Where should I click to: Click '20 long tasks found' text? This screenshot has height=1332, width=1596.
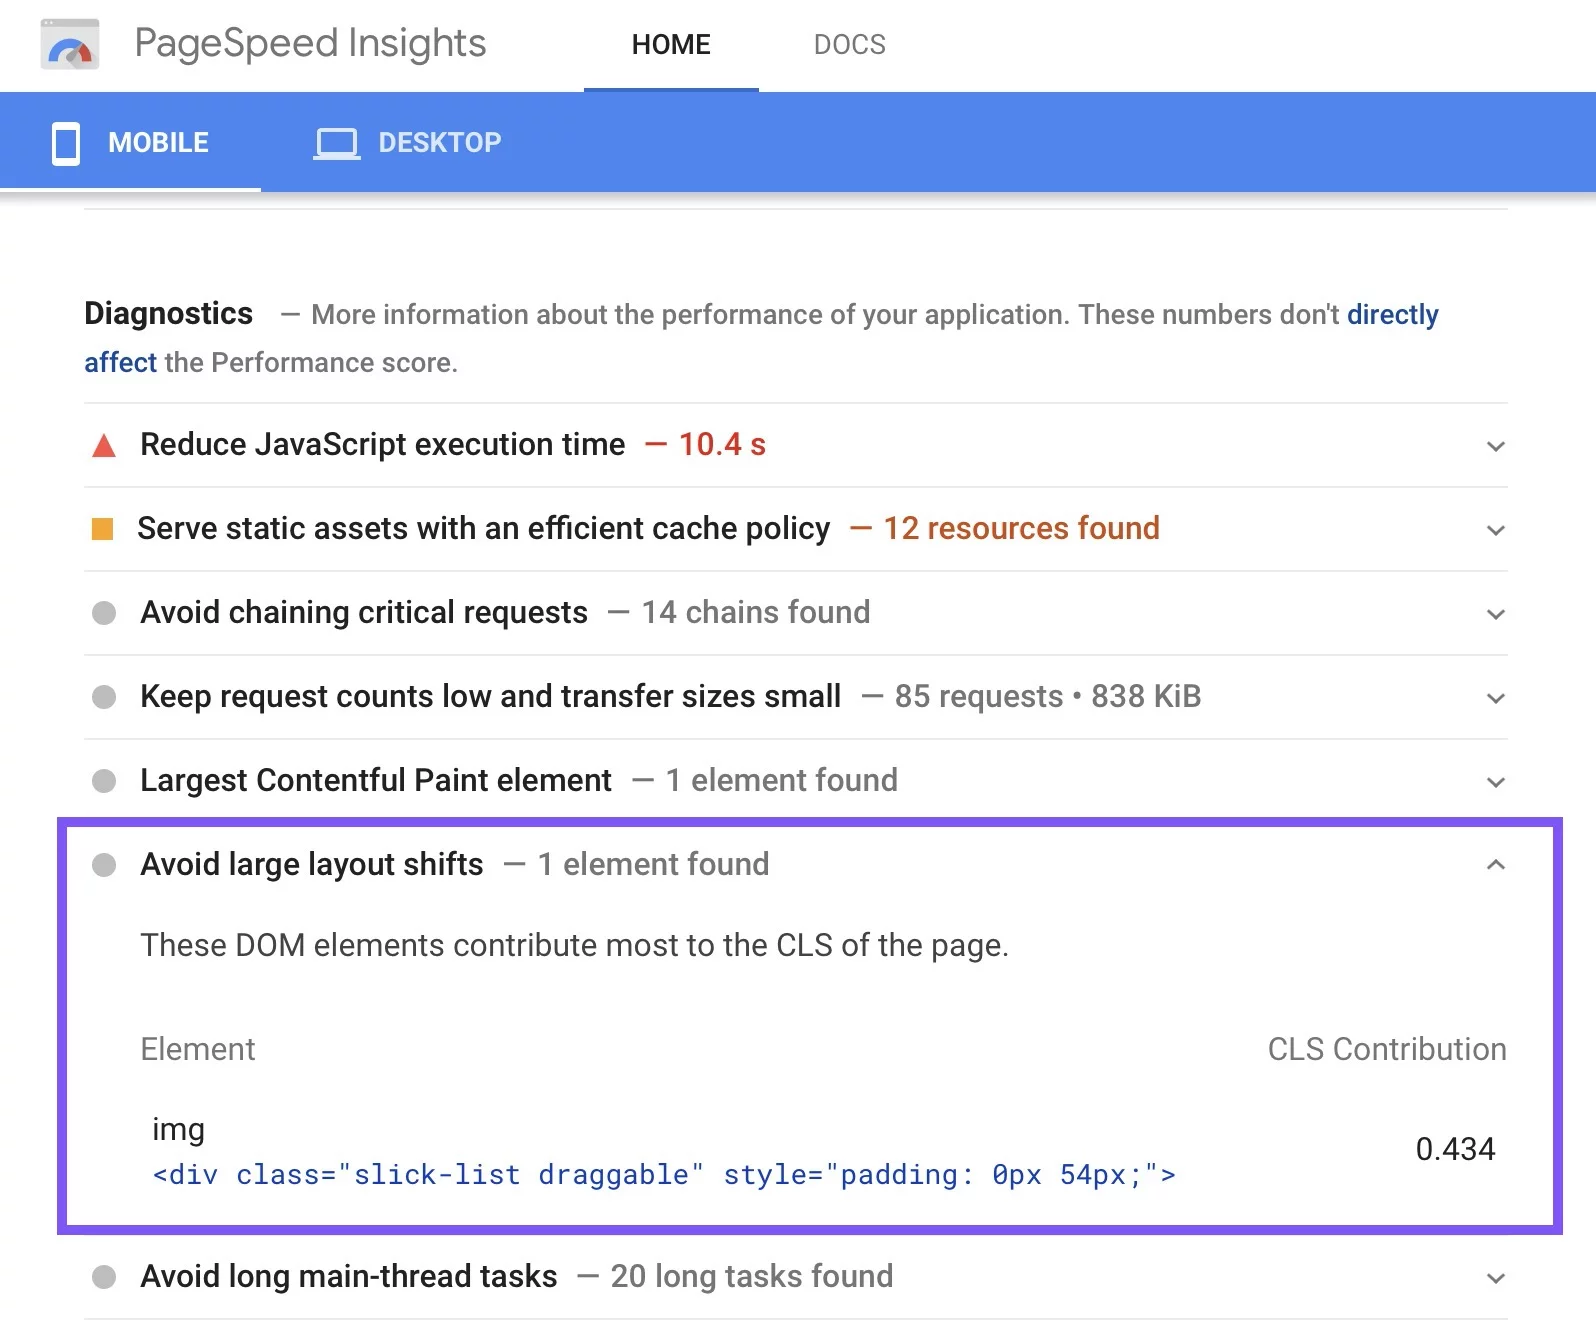coord(752,1276)
